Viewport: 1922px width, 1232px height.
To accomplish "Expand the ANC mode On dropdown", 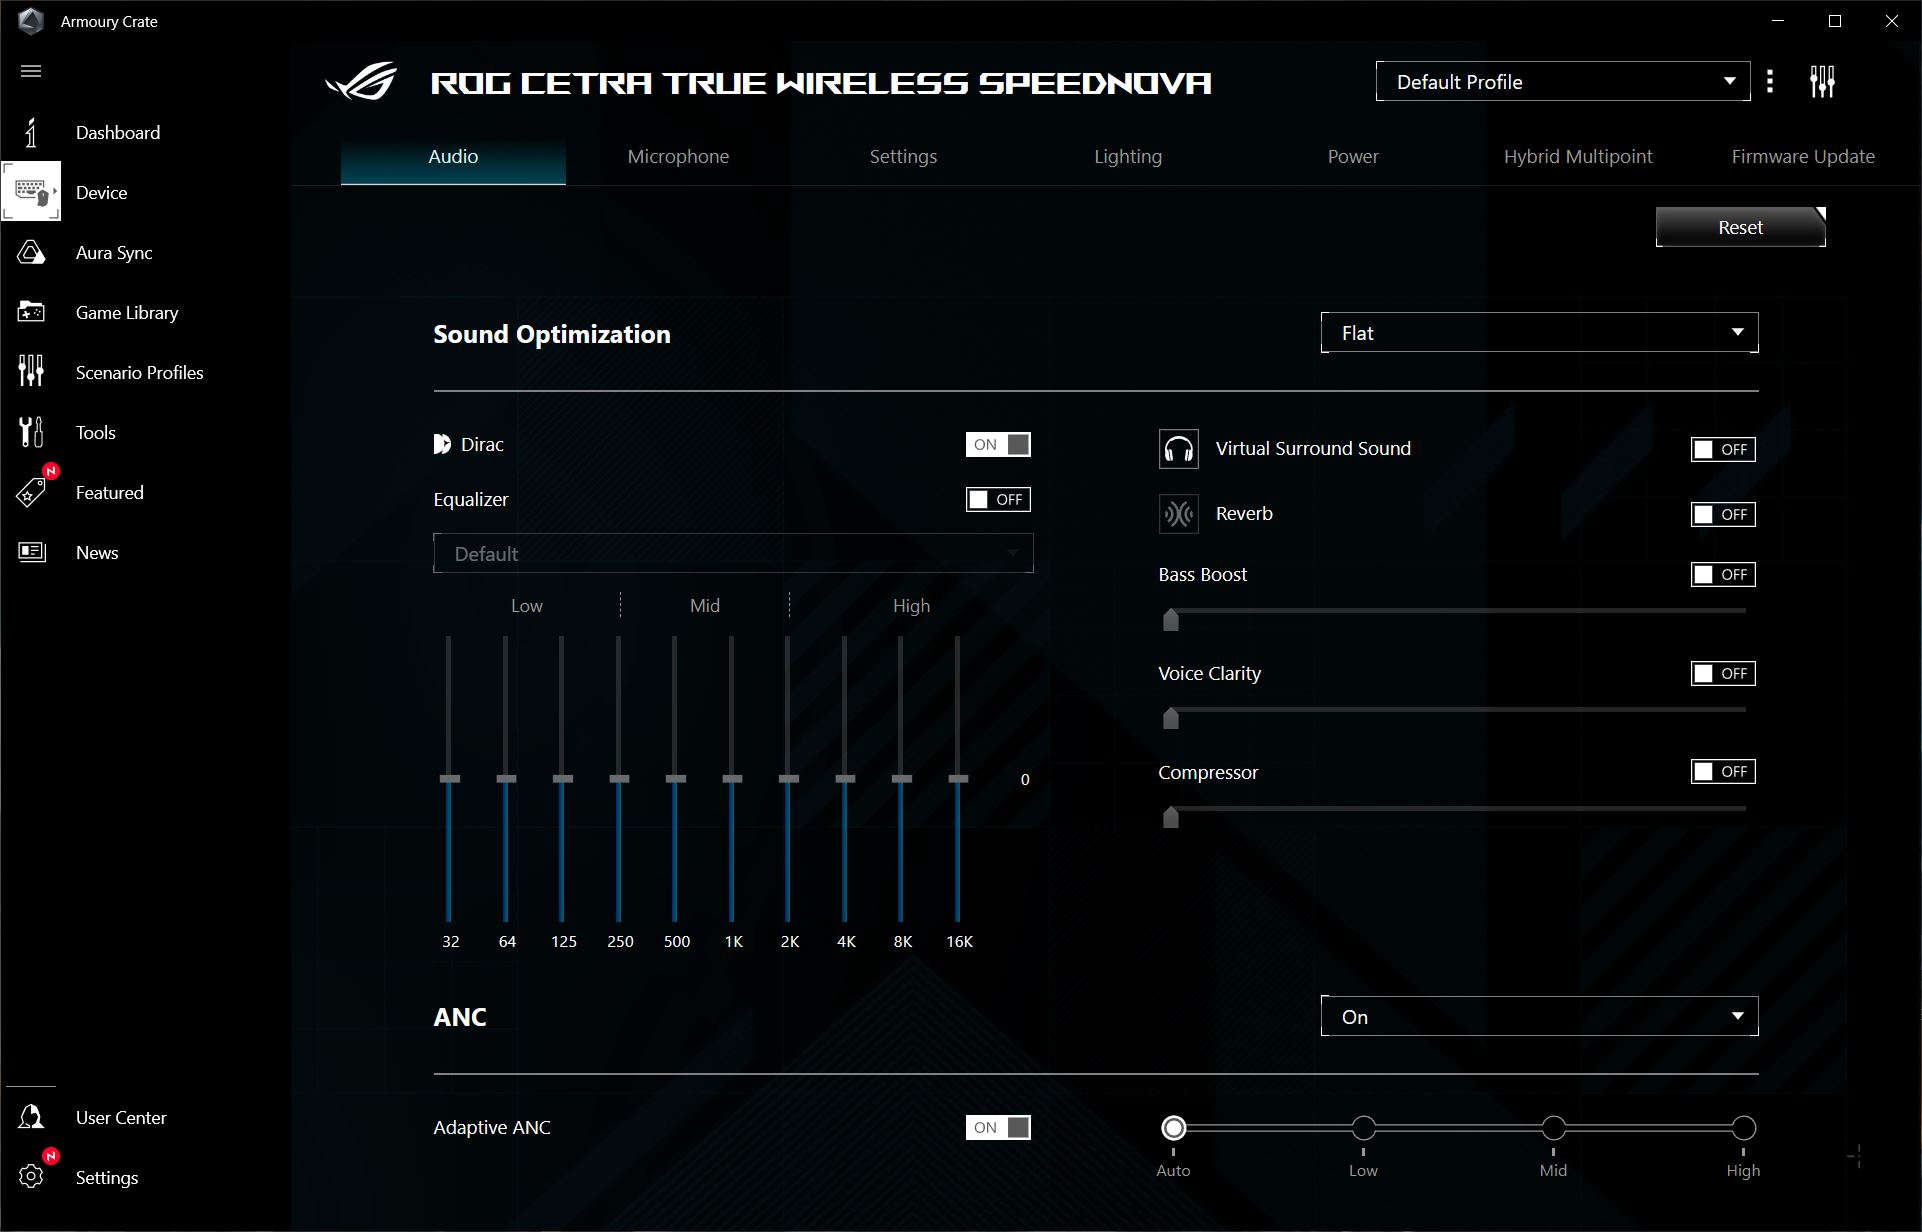I will (x=1539, y=1016).
